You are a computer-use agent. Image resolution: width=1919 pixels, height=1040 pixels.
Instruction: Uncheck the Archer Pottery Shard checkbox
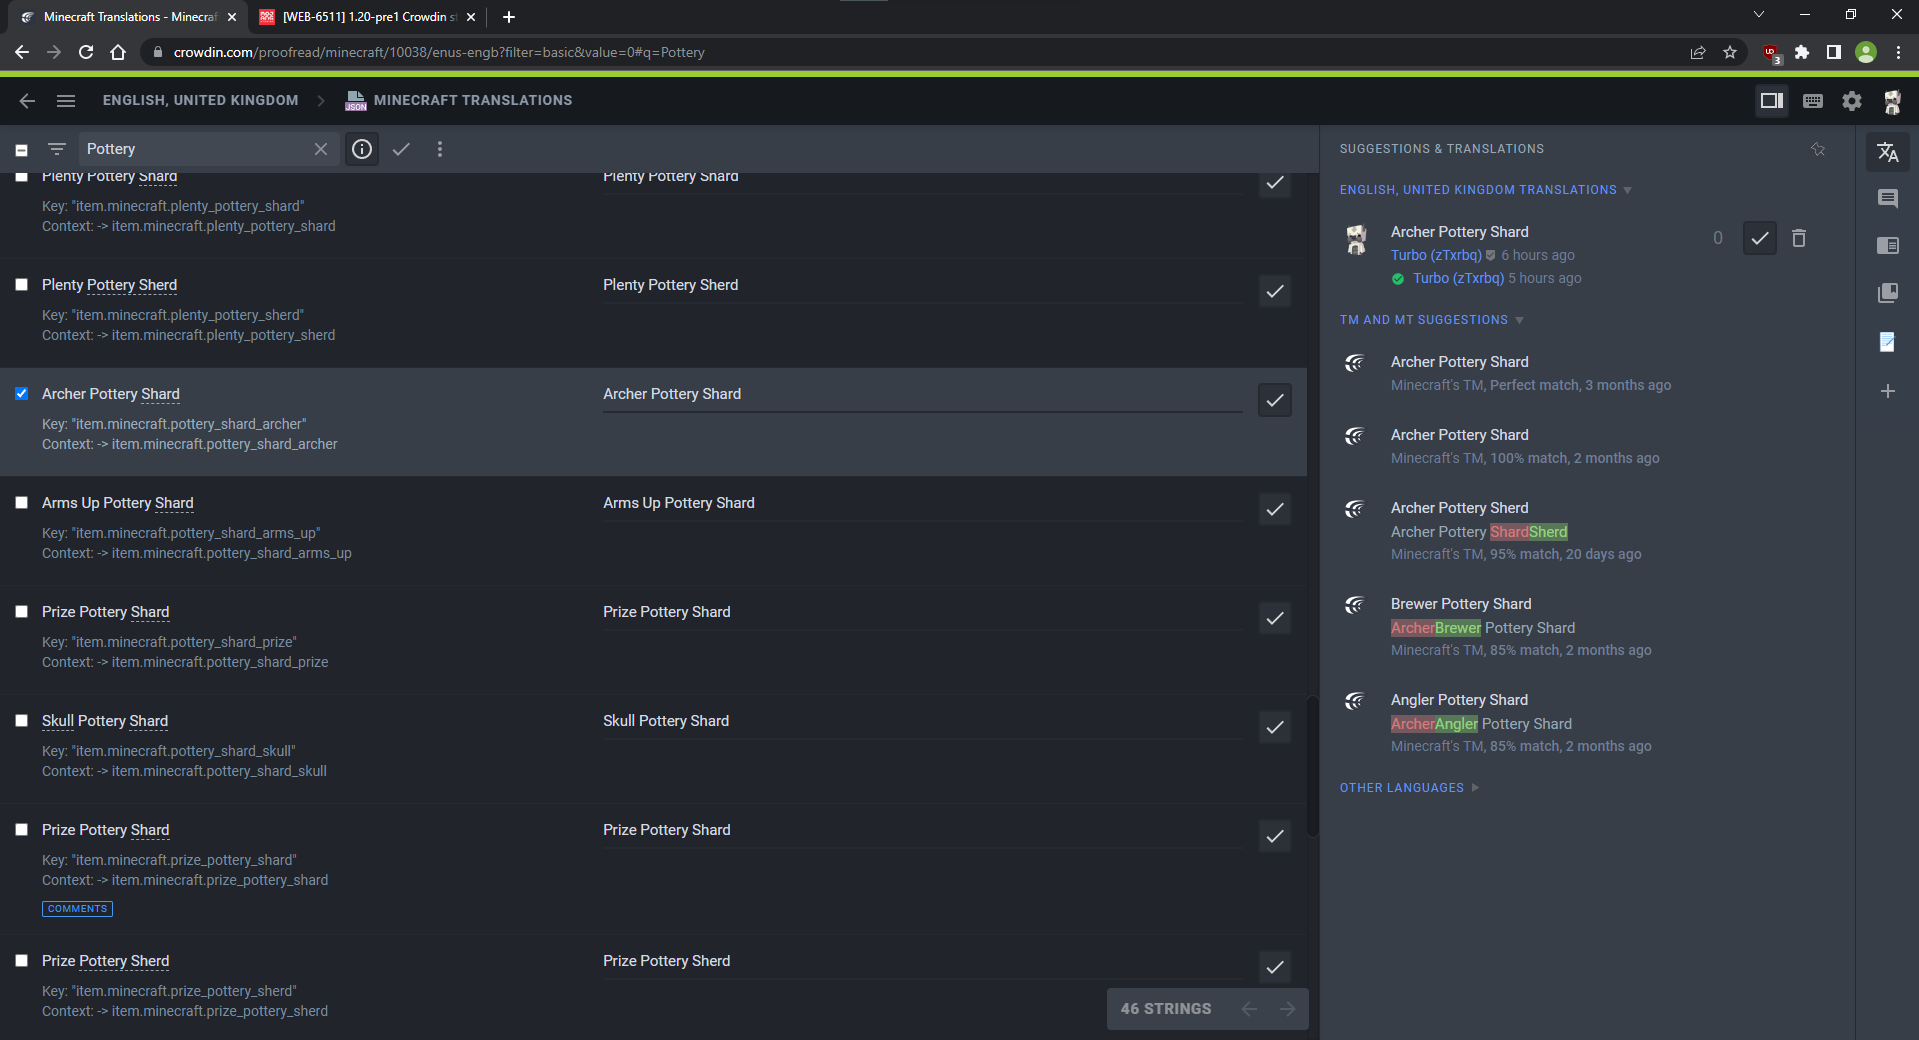21,394
